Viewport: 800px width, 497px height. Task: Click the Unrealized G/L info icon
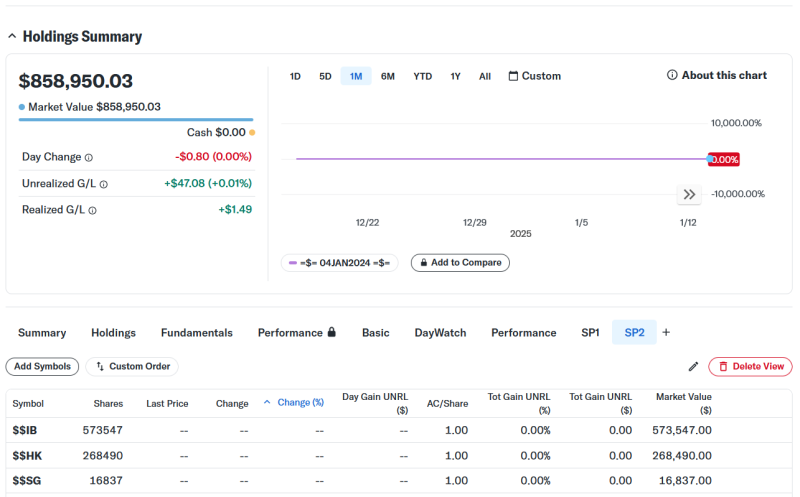pos(104,184)
